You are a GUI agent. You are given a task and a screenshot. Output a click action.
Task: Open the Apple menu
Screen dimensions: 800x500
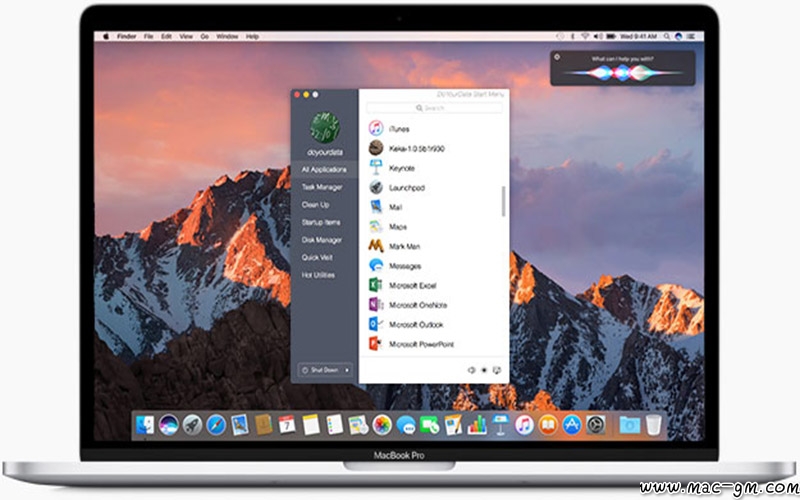106,36
